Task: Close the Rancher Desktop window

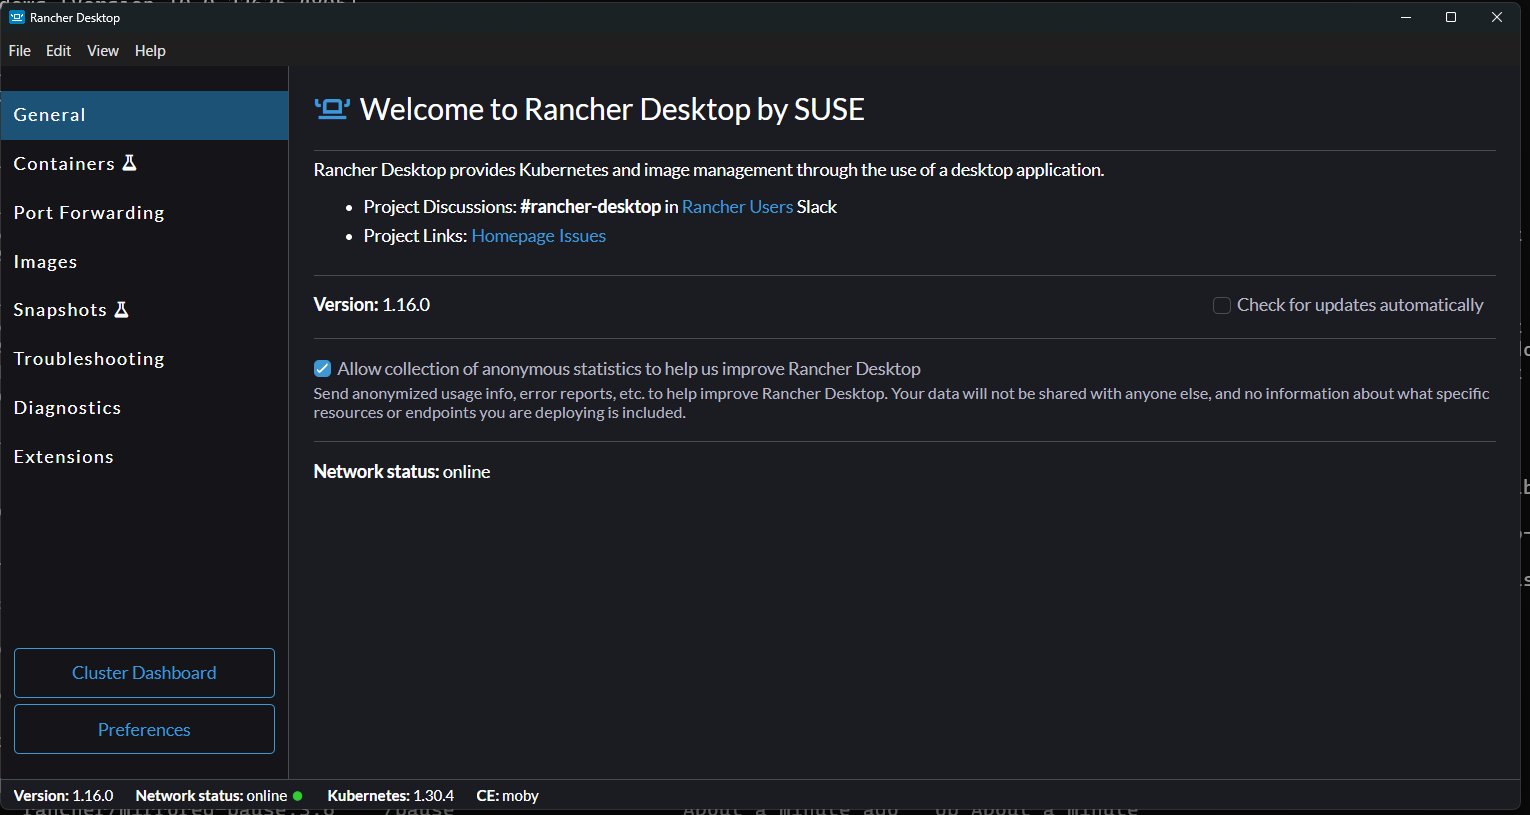Action: (1497, 17)
